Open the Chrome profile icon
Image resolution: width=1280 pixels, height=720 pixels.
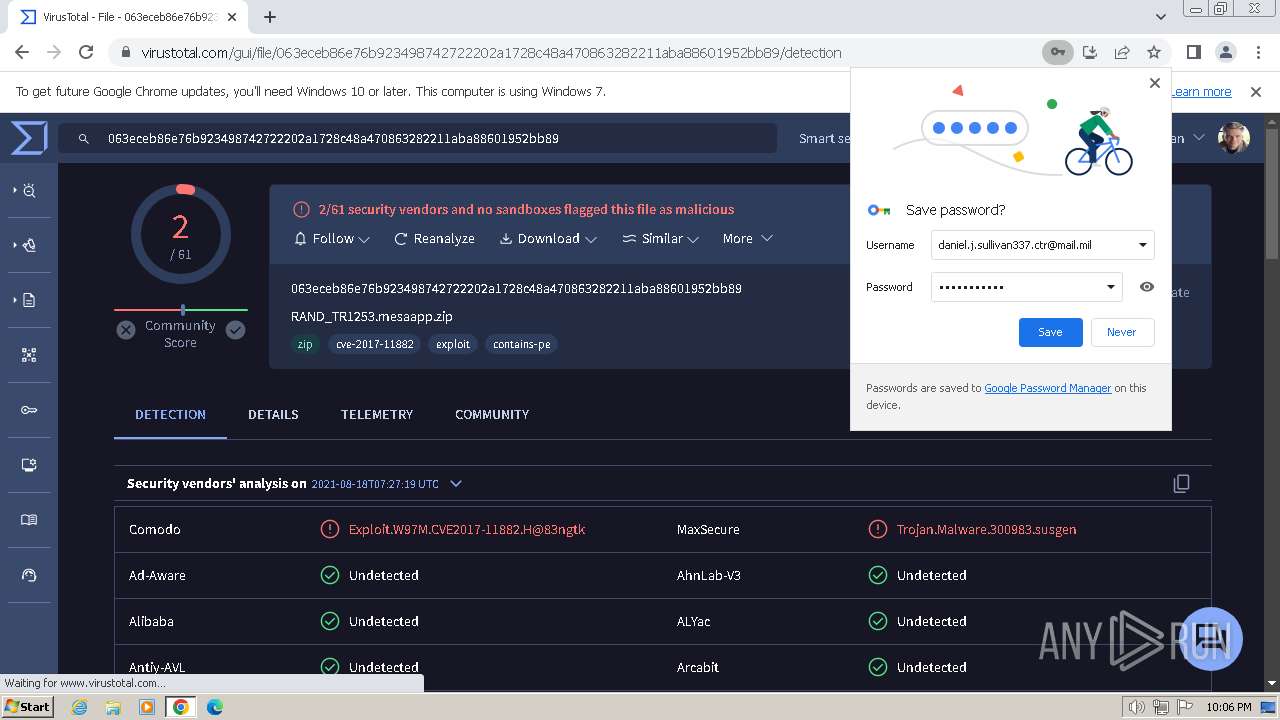click(x=1225, y=52)
